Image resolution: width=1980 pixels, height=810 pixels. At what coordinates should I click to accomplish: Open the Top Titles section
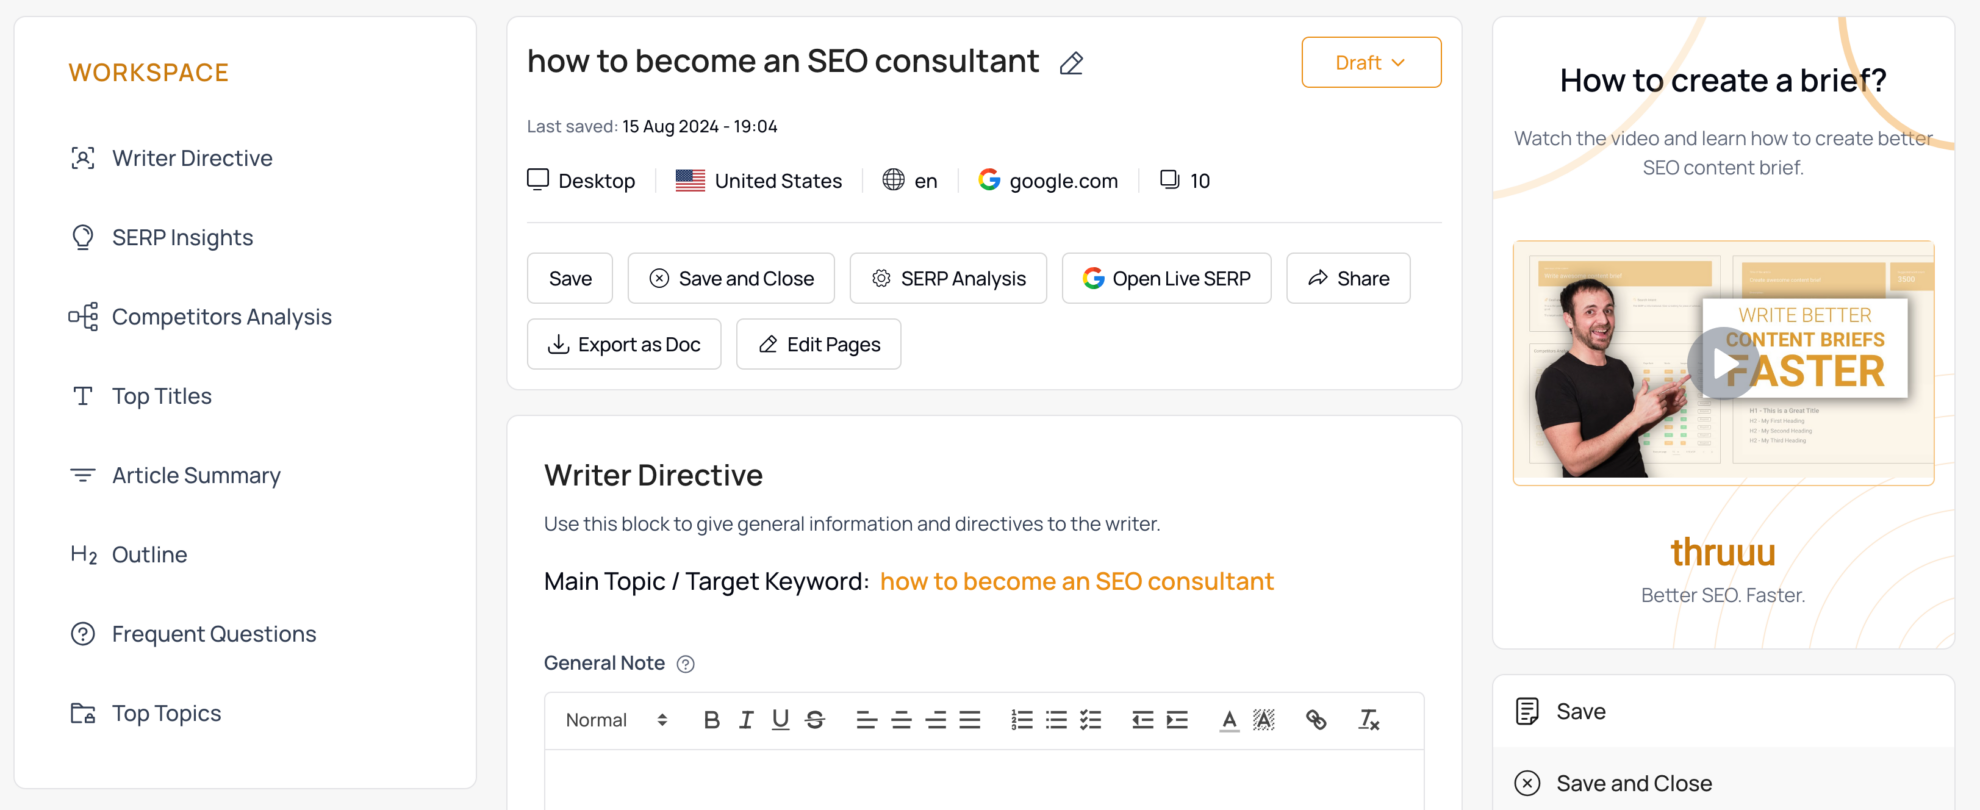(162, 395)
